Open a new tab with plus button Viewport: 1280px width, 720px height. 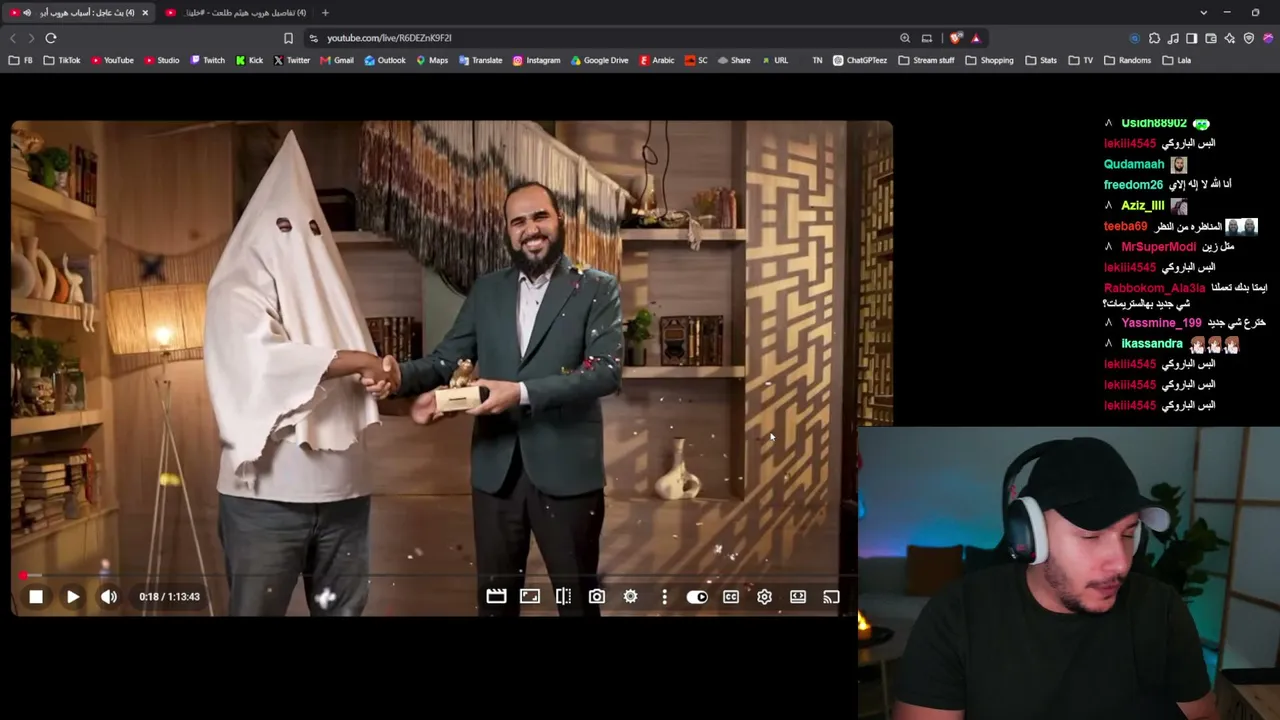point(325,13)
